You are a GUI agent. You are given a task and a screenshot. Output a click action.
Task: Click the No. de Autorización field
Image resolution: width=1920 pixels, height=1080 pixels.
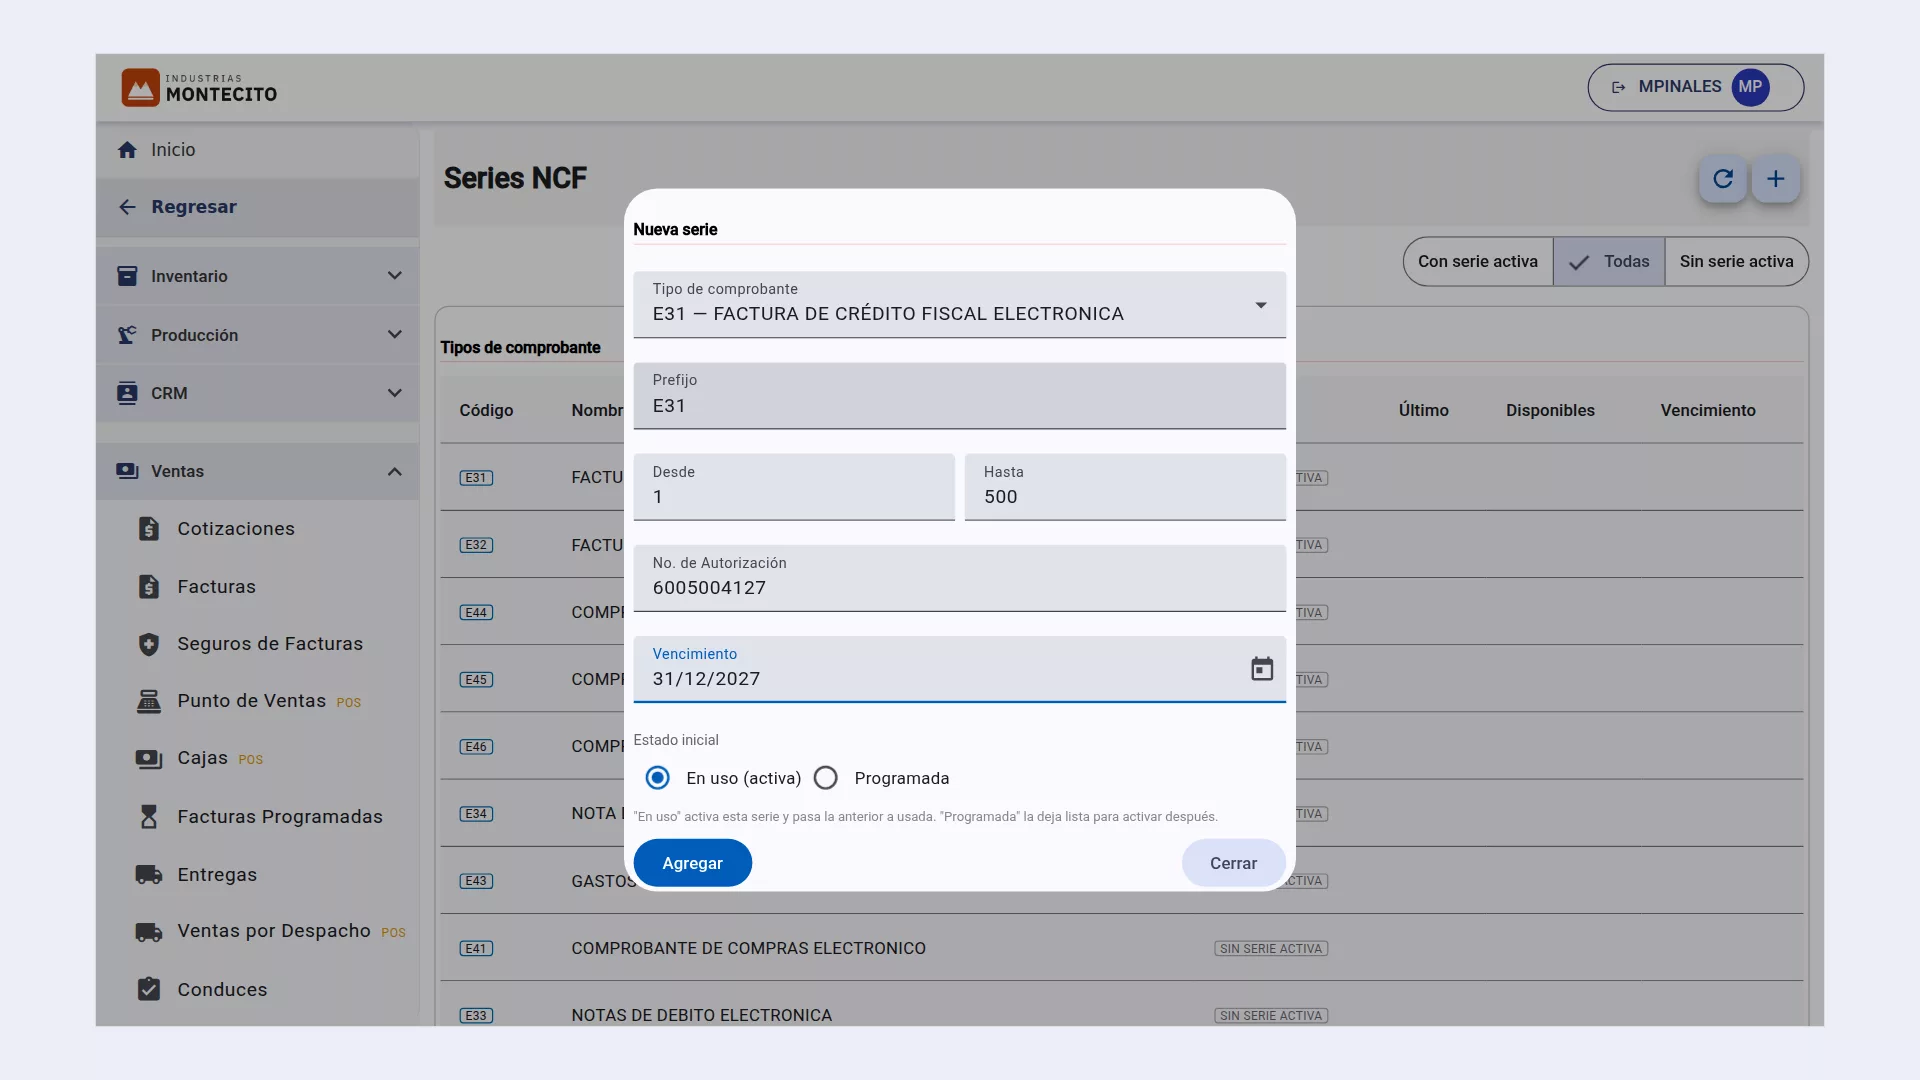(959, 578)
